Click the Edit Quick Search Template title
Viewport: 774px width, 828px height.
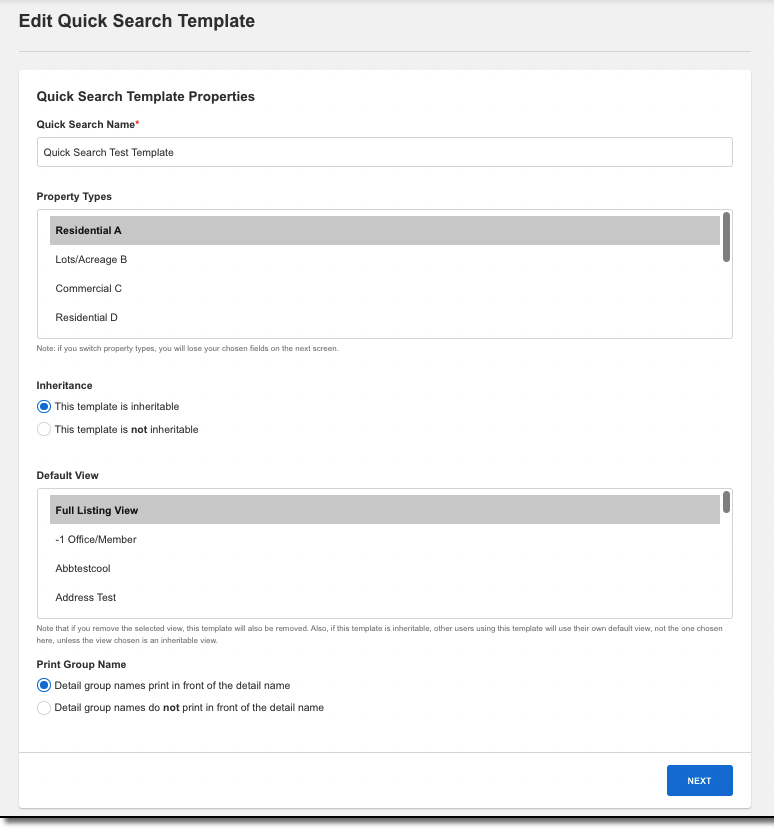point(136,20)
